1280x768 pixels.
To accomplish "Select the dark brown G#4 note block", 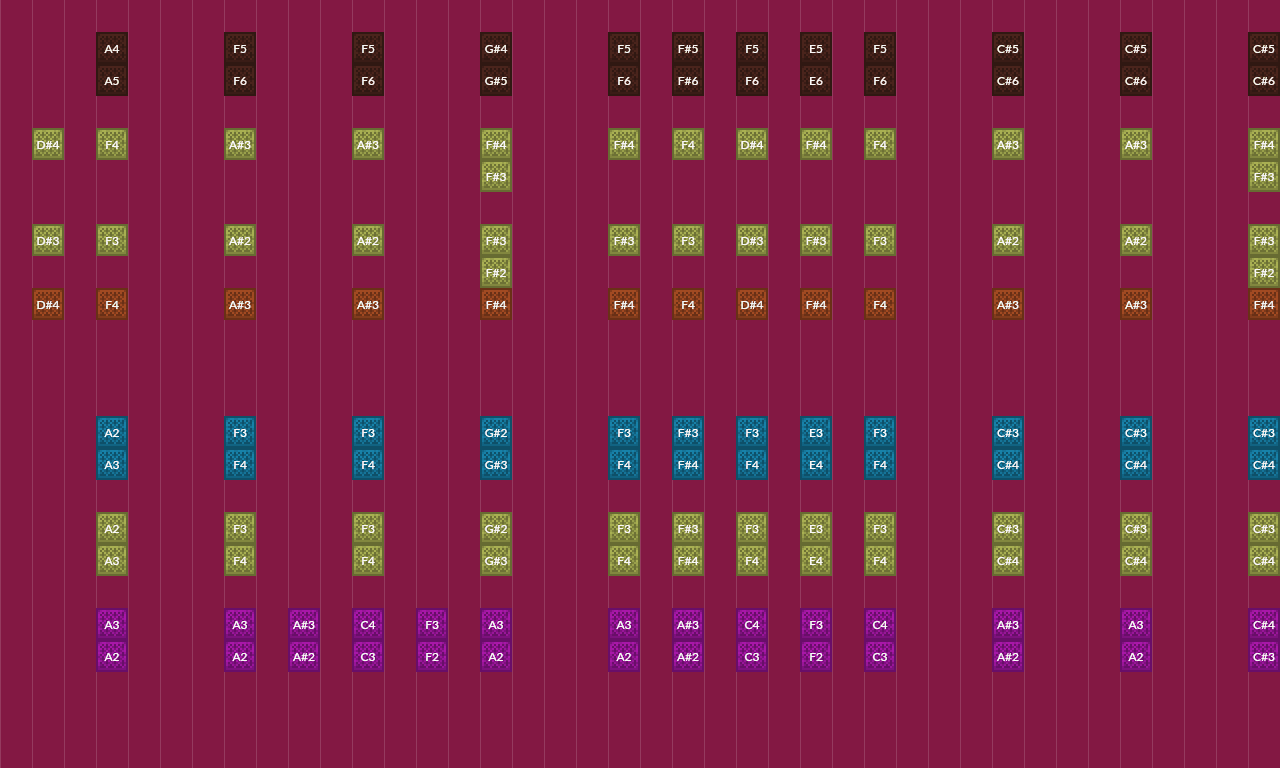I will point(496,49).
